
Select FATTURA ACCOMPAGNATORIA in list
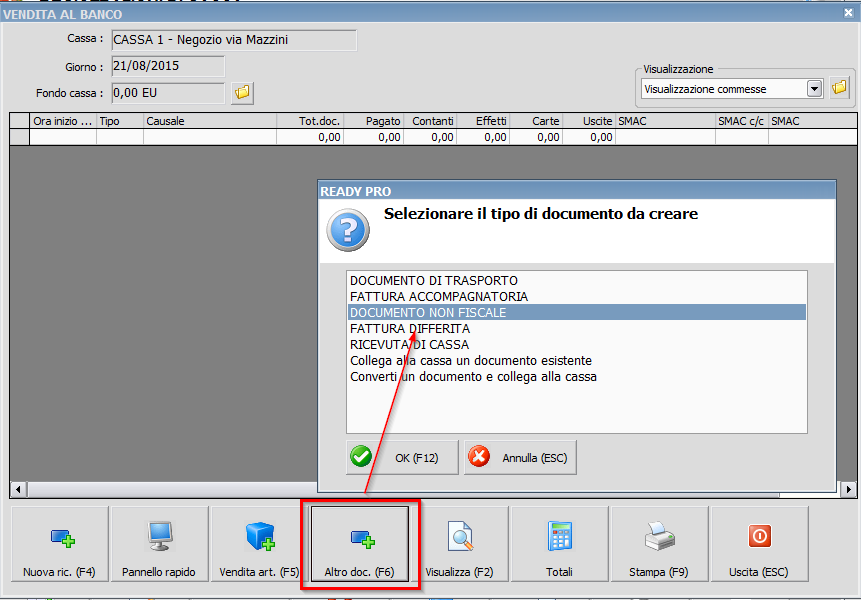(577, 296)
